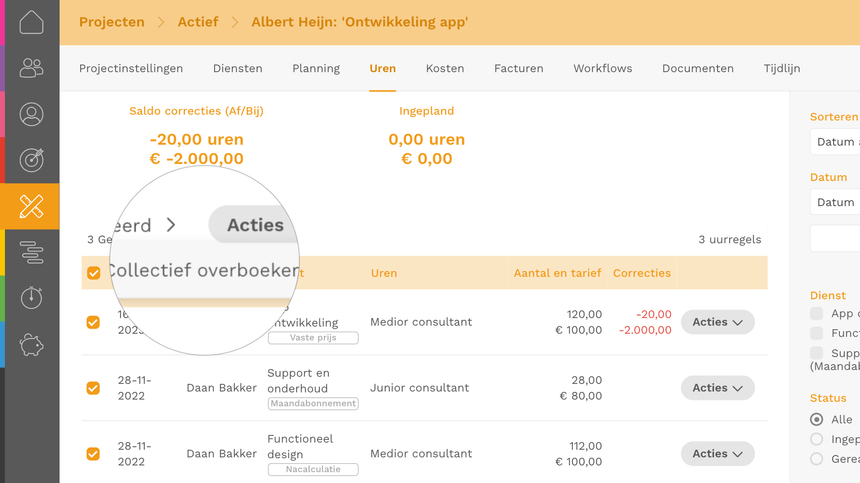Open the home icon in sidebar
Image resolution: width=860 pixels, height=483 pixels.
pos(31,22)
